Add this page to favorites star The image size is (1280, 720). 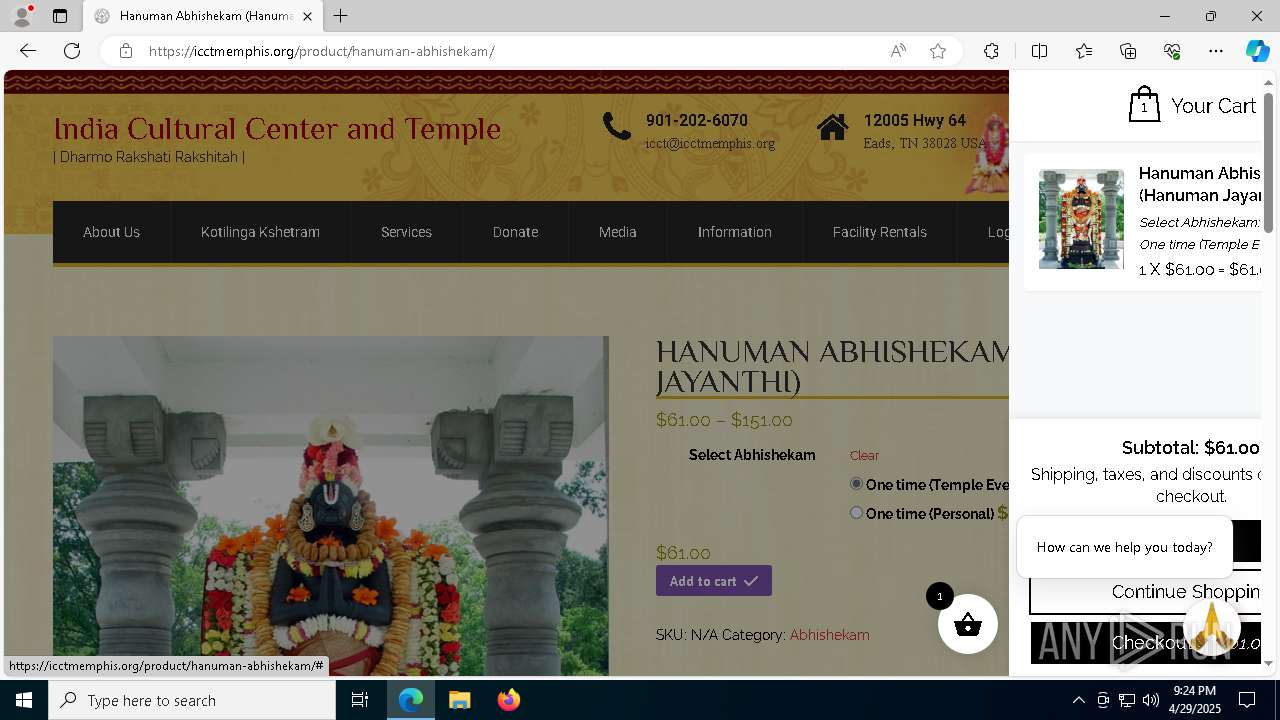coord(938,51)
